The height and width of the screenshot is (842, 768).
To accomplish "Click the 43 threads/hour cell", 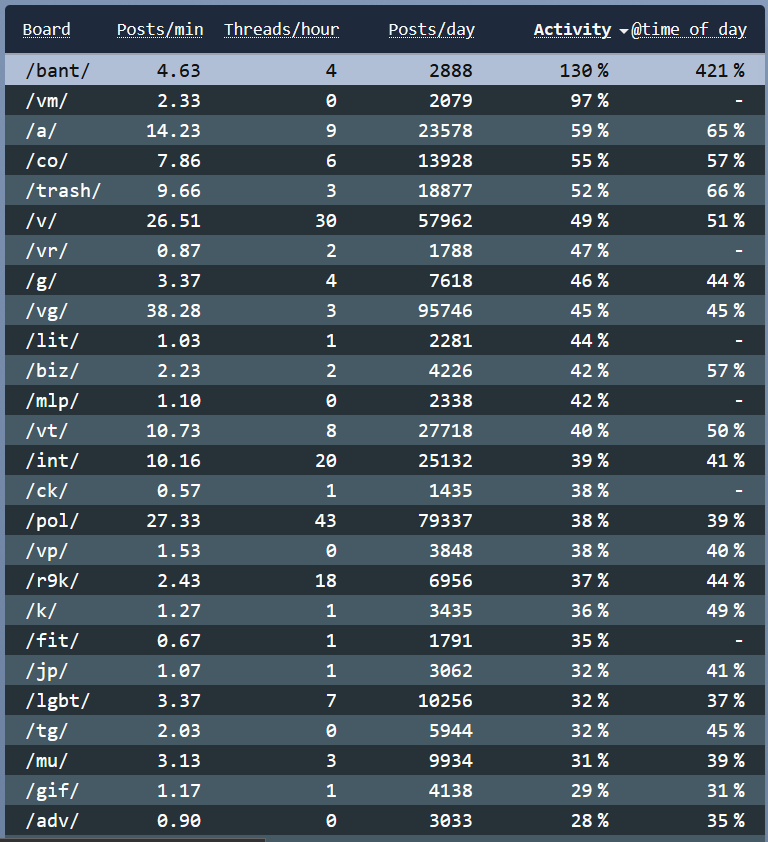I will pos(326,521).
